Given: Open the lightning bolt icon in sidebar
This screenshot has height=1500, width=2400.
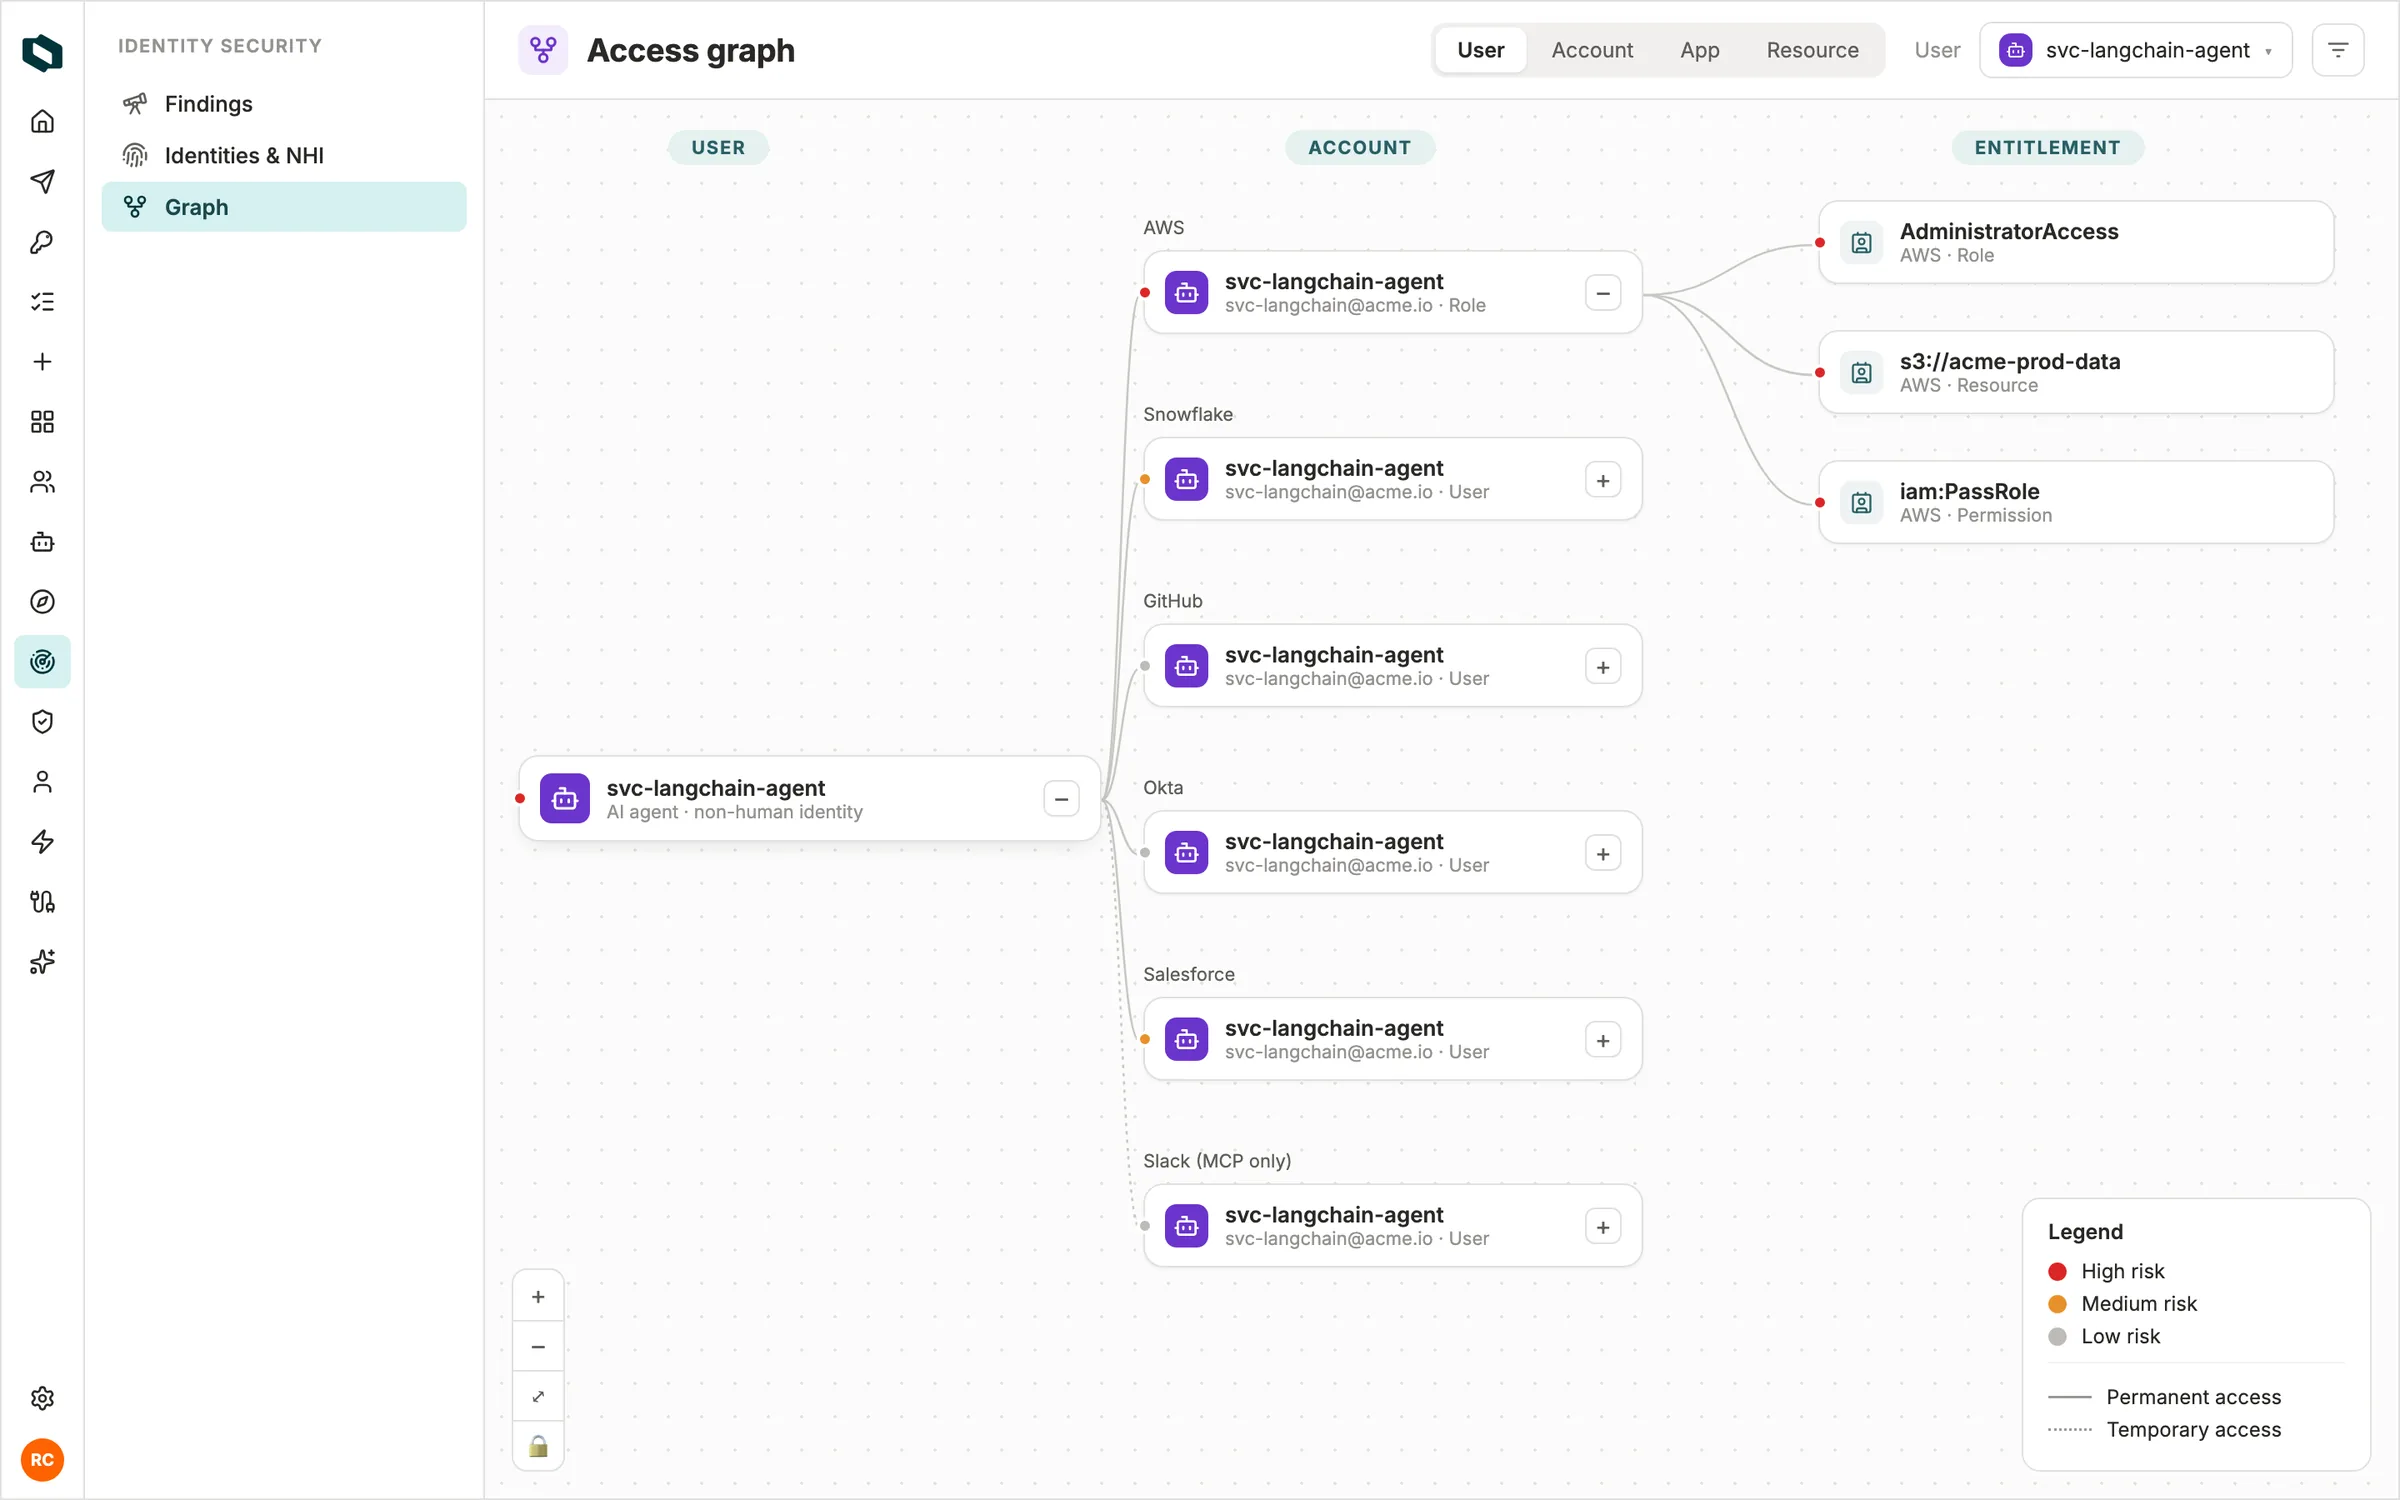Looking at the screenshot, I should 42,841.
